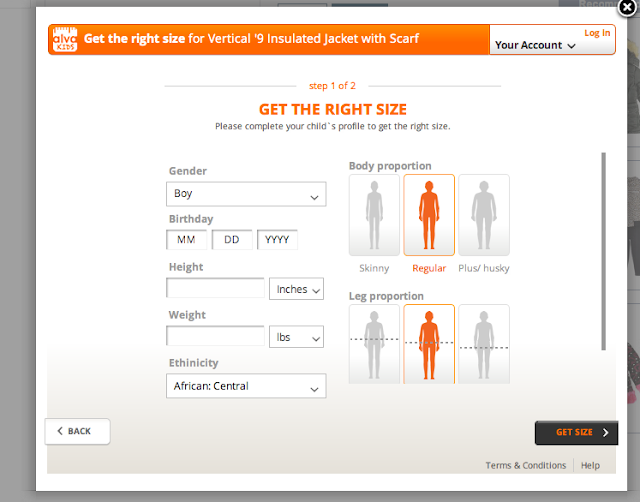Click the Regular label text

coord(429,269)
